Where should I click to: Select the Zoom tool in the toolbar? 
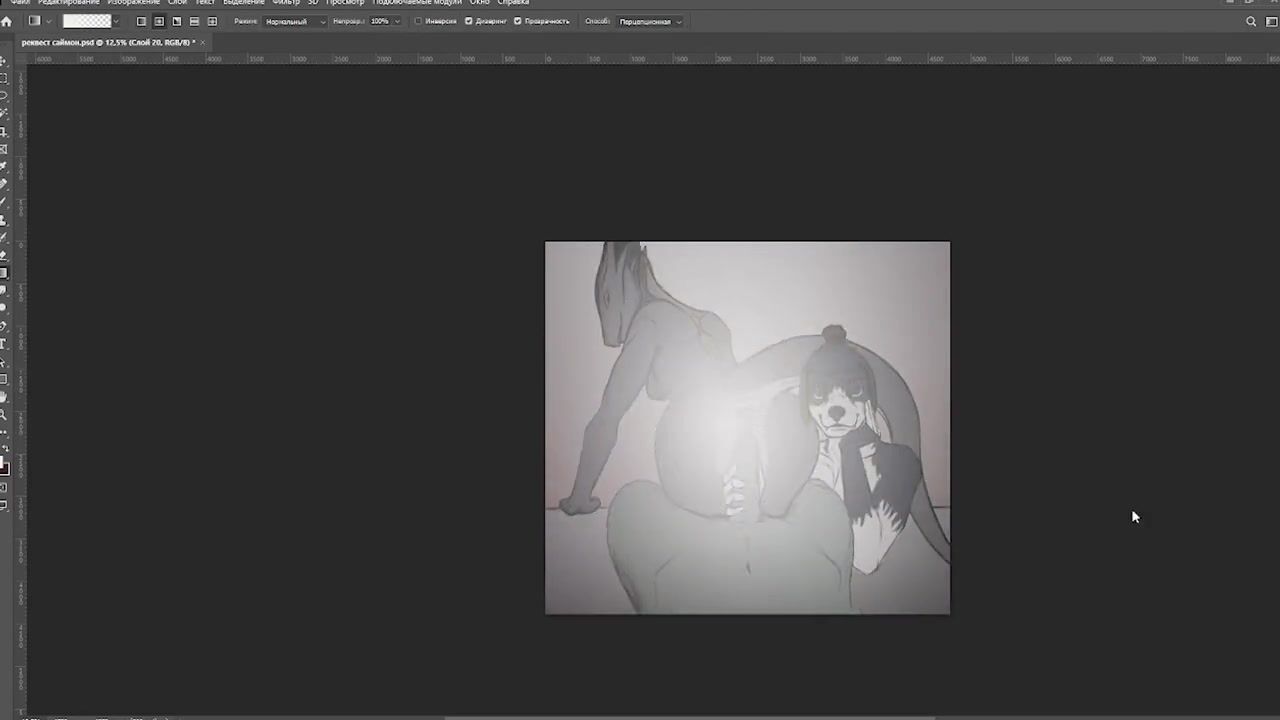4,414
